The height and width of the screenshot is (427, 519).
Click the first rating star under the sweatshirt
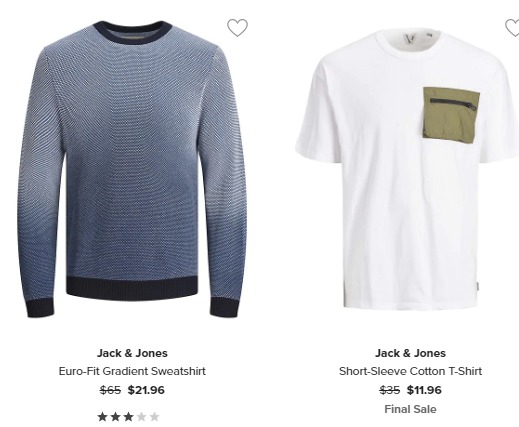(x=103, y=417)
